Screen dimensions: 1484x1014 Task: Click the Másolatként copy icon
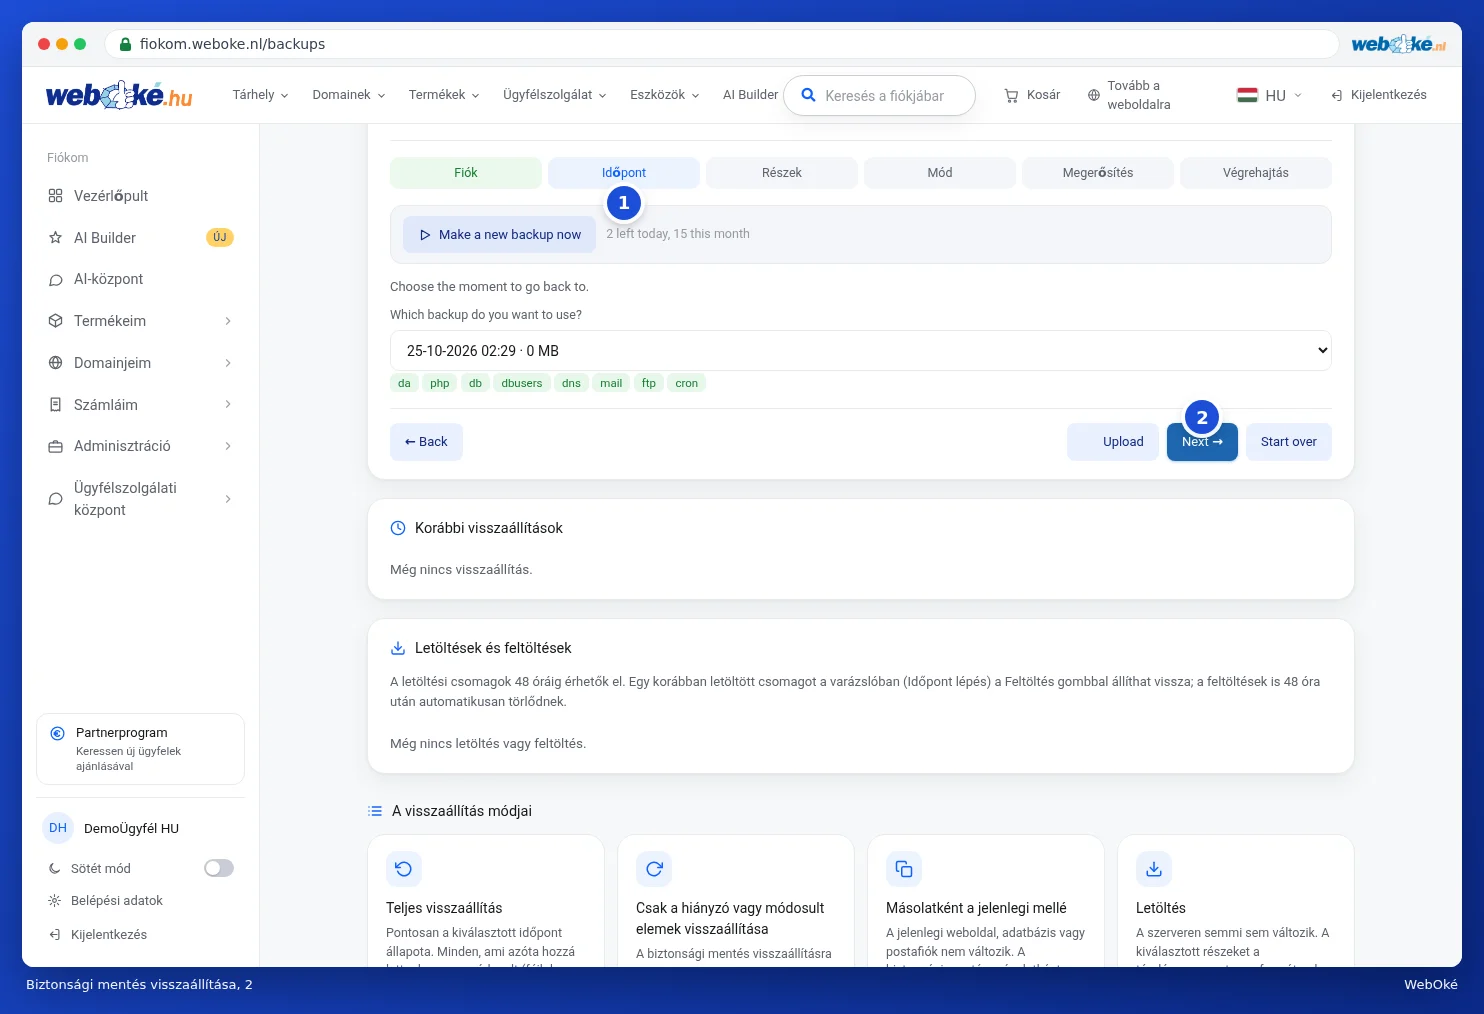904,869
